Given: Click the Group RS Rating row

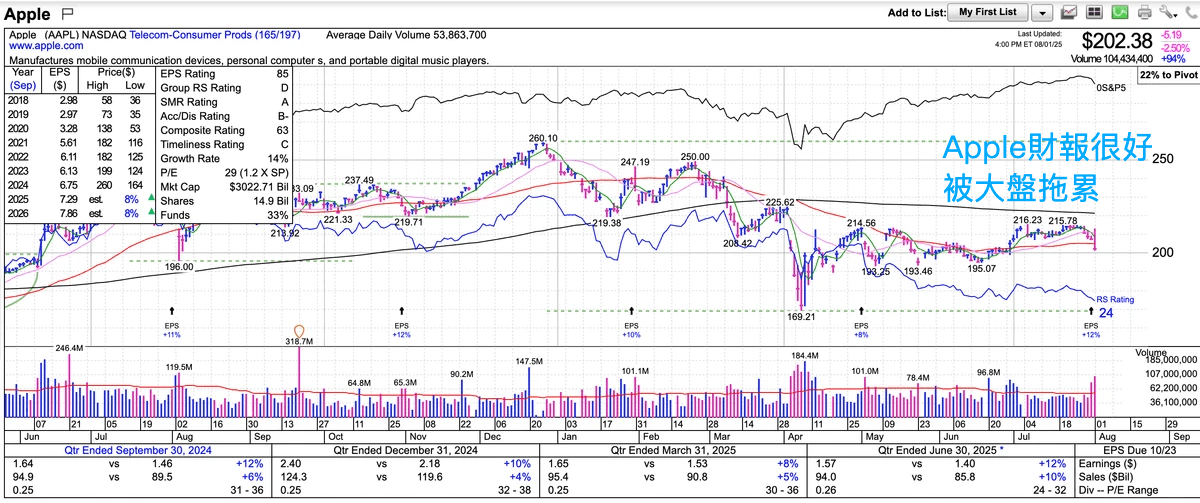Looking at the screenshot, I should [225, 87].
